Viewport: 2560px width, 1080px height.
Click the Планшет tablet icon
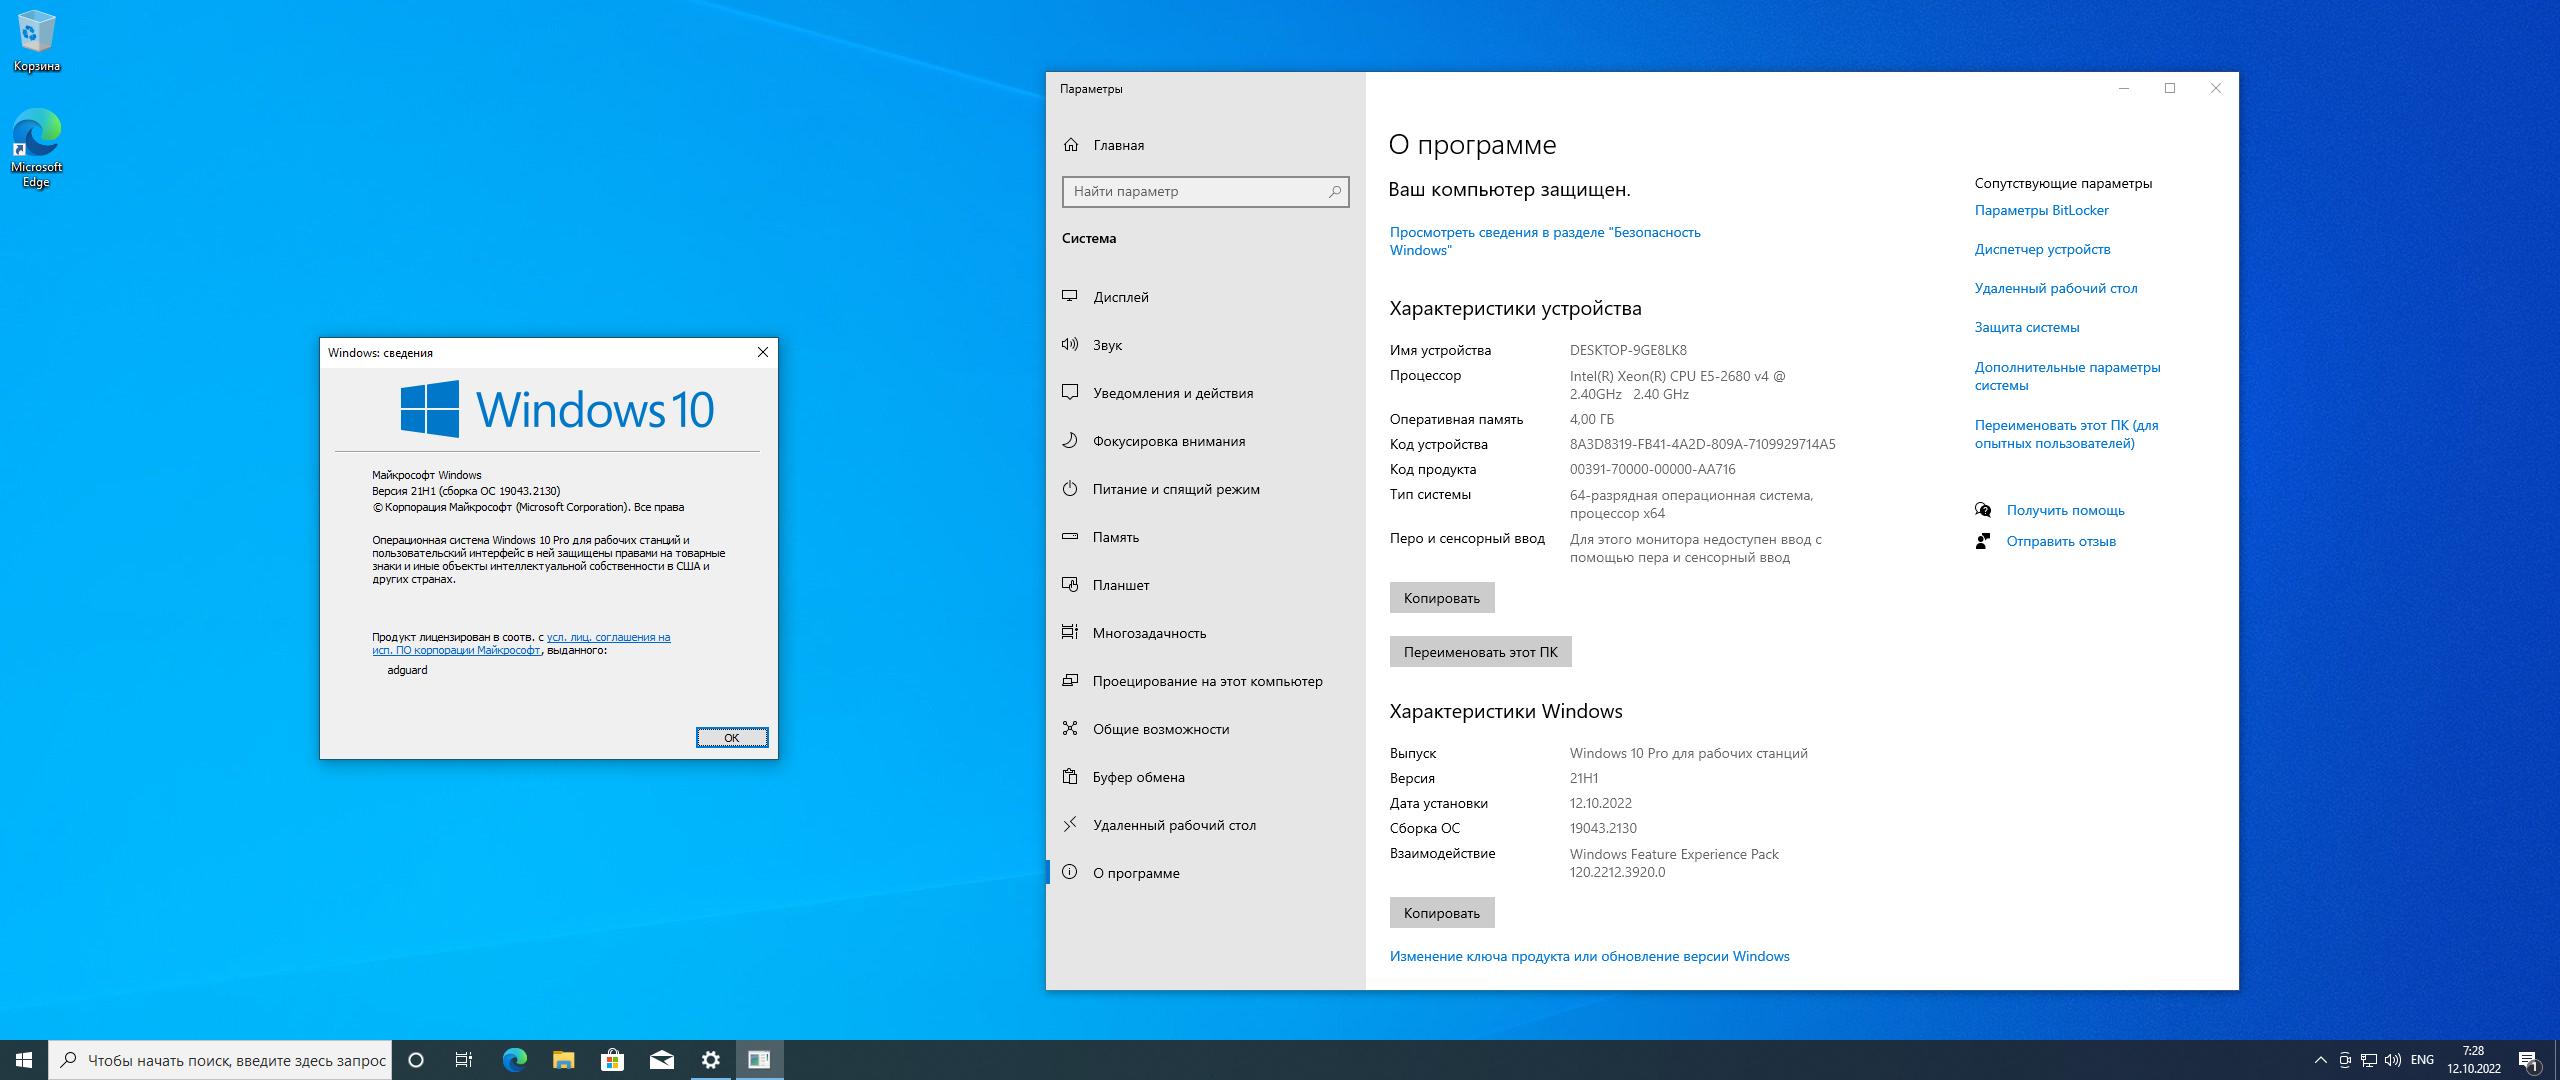click(1070, 585)
